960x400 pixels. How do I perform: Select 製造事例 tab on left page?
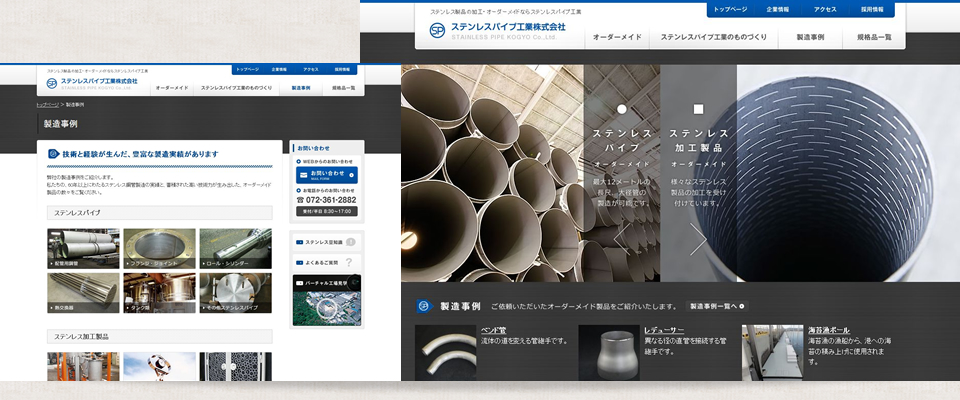pos(301,88)
